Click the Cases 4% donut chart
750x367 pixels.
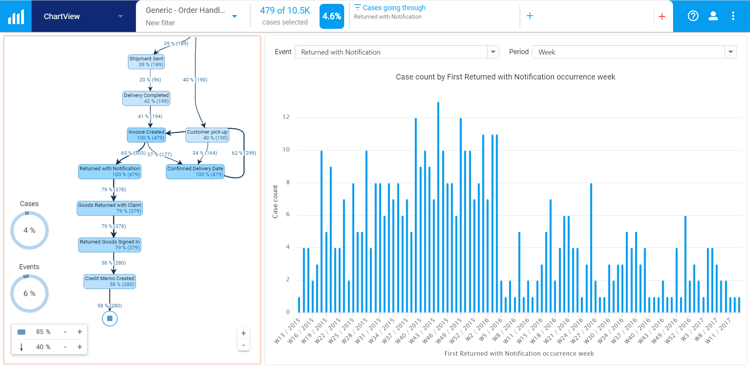30,230
